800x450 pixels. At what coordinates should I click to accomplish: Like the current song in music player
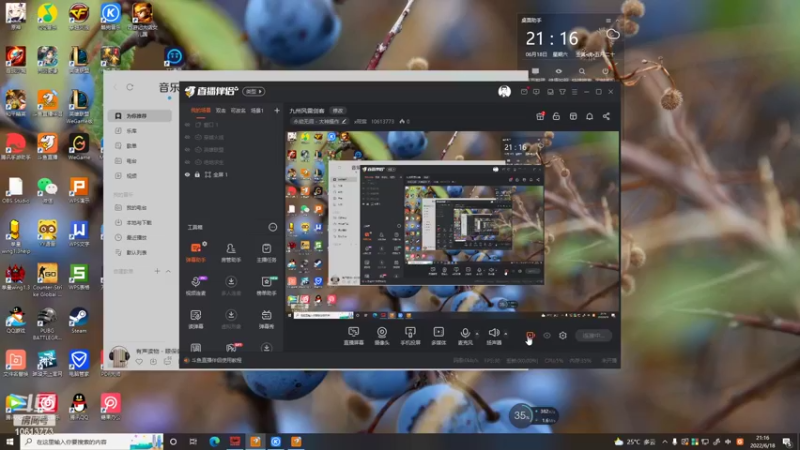pos(139,361)
